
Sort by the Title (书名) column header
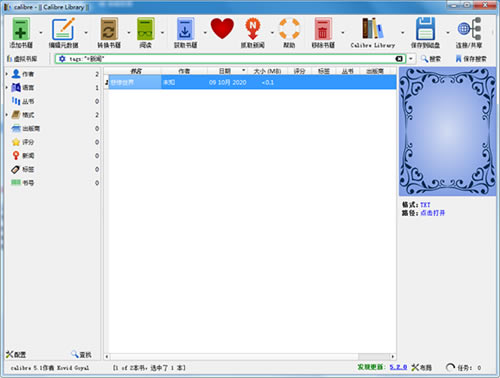pos(135,71)
